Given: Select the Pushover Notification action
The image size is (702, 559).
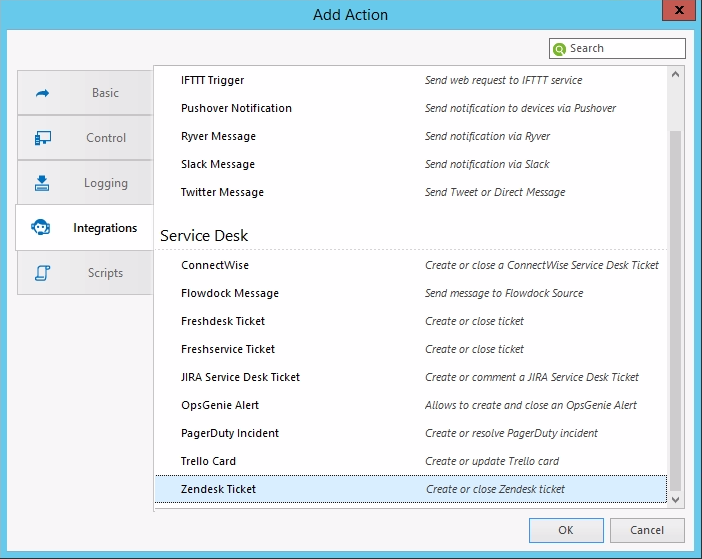Looking at the screenshot, I should pyautogui.click(x=411, y=108).
